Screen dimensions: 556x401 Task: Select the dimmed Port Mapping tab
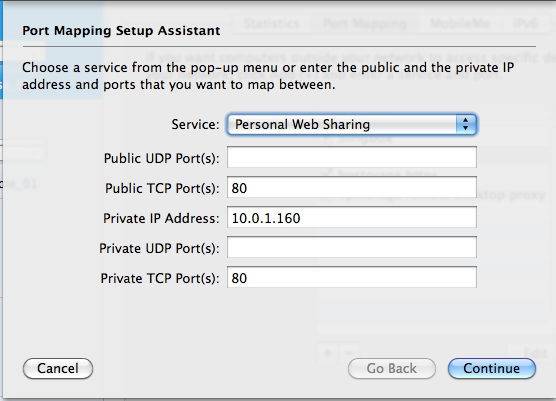point(365,24)
